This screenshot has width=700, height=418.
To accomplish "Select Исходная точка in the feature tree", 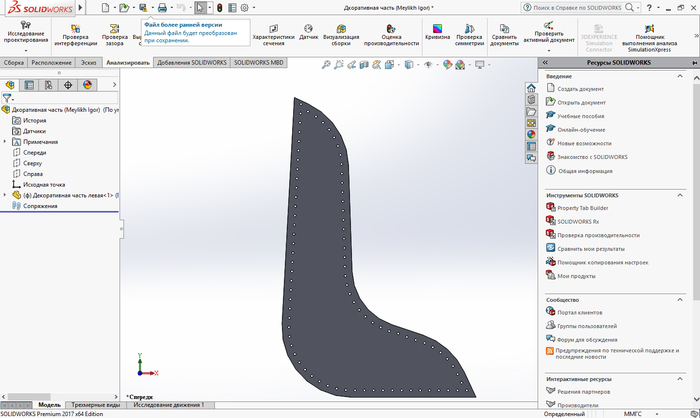I will [43, 185].
